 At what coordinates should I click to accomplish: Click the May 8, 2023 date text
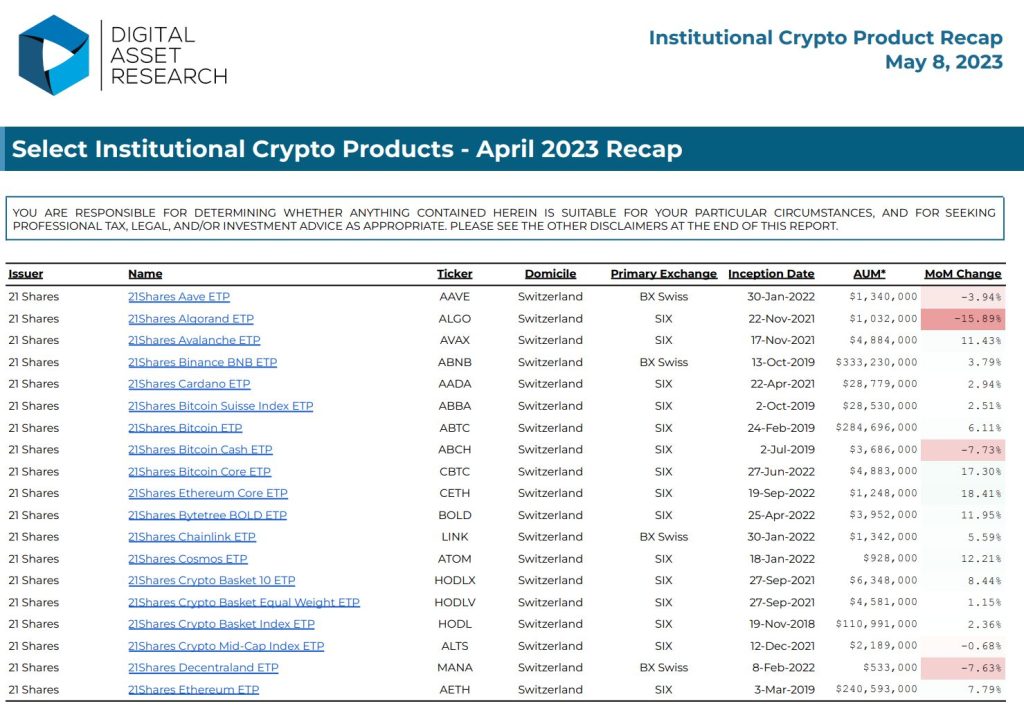pos(944,62)
